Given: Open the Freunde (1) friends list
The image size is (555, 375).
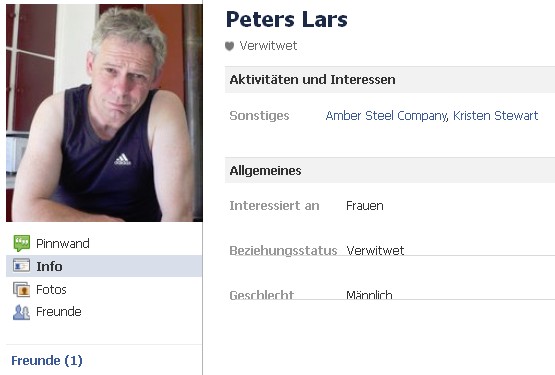Looking at the screenshot, I should pyautogui.click(x=47, y=360).
